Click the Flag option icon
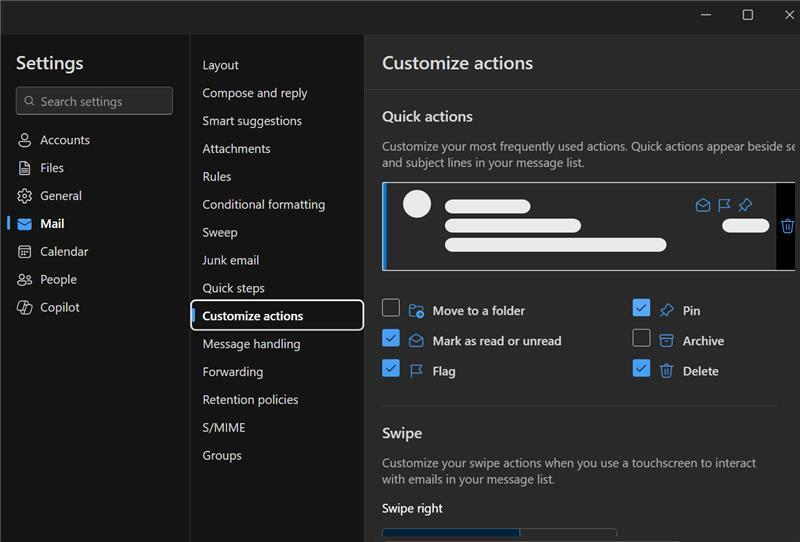This screenshot has width=800, height=542. (x=416, y=371)
